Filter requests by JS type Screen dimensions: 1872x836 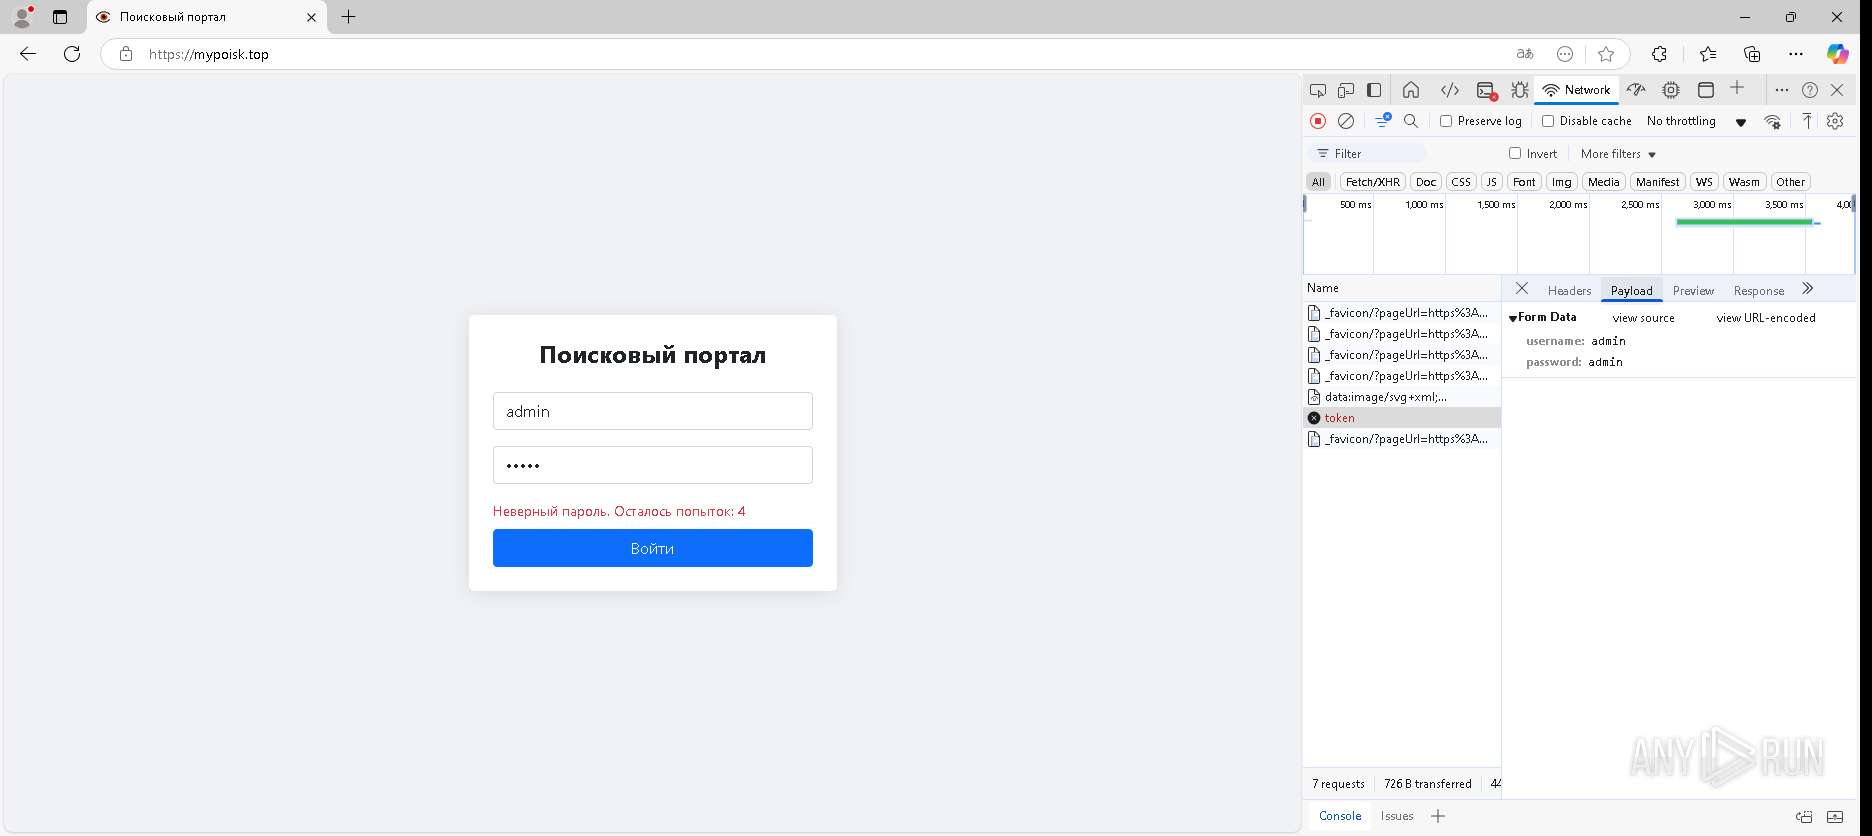(1491, 182)
